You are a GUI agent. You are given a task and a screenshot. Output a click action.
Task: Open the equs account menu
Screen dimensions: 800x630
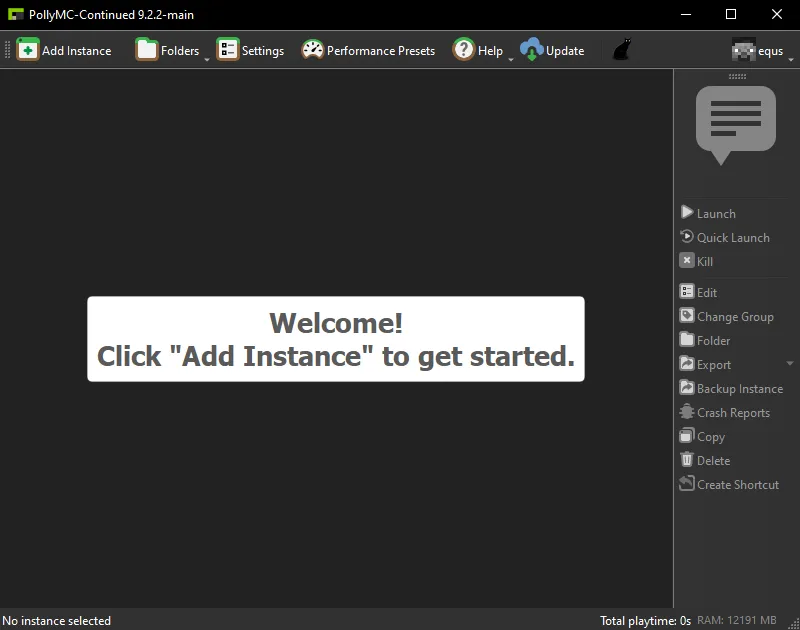coord(757,50)
